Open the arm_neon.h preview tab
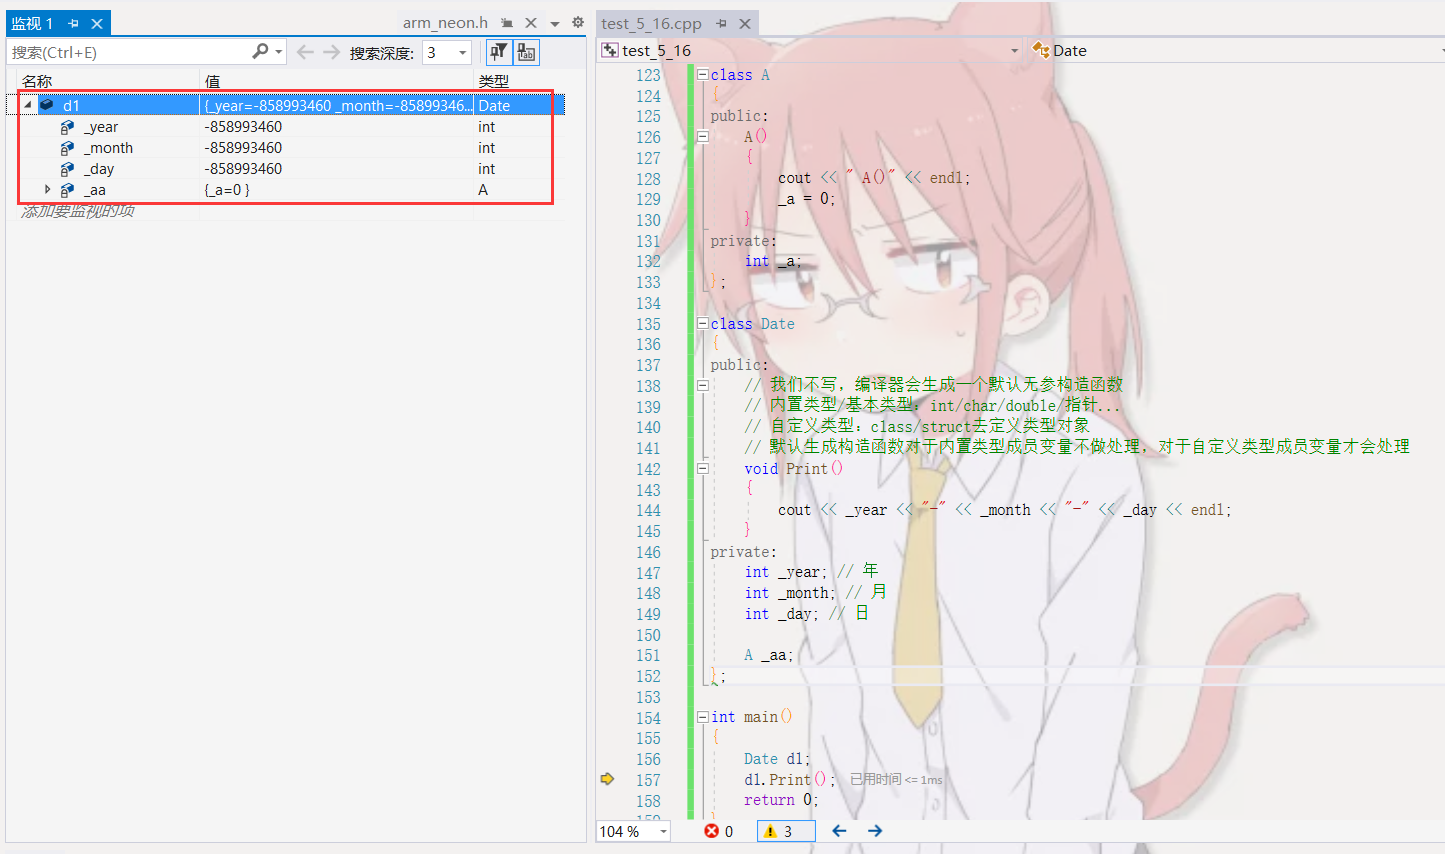The height and width of the screenshot is (854, 1445). (445, 22)
